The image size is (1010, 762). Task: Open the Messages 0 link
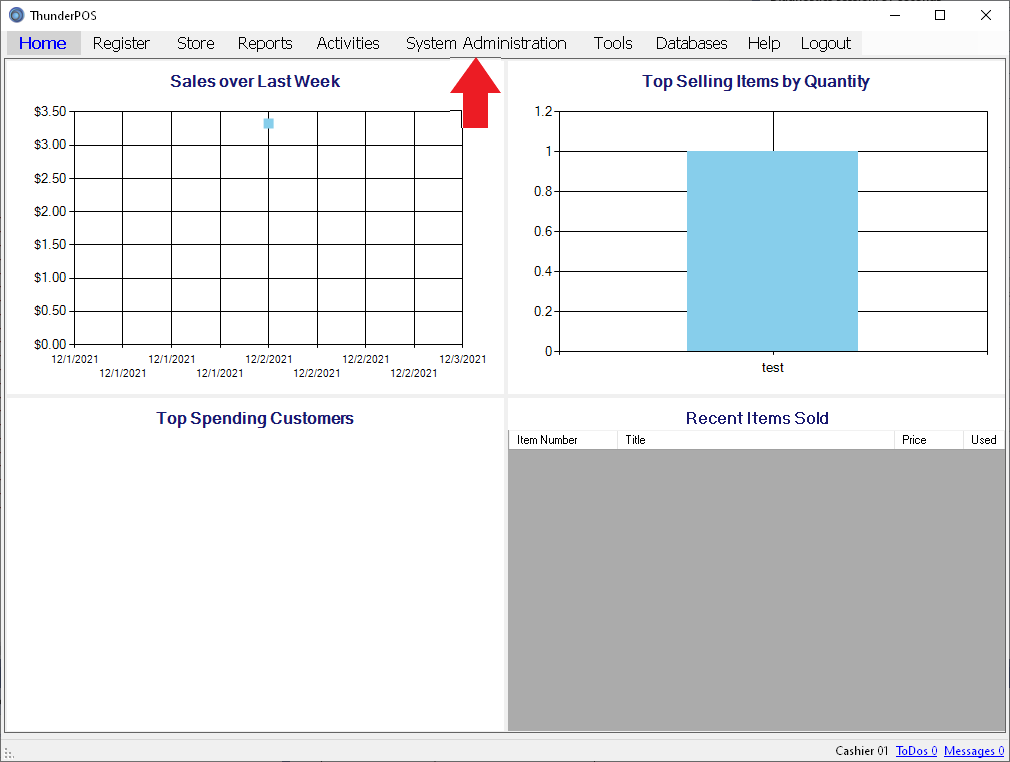[973, 751]
